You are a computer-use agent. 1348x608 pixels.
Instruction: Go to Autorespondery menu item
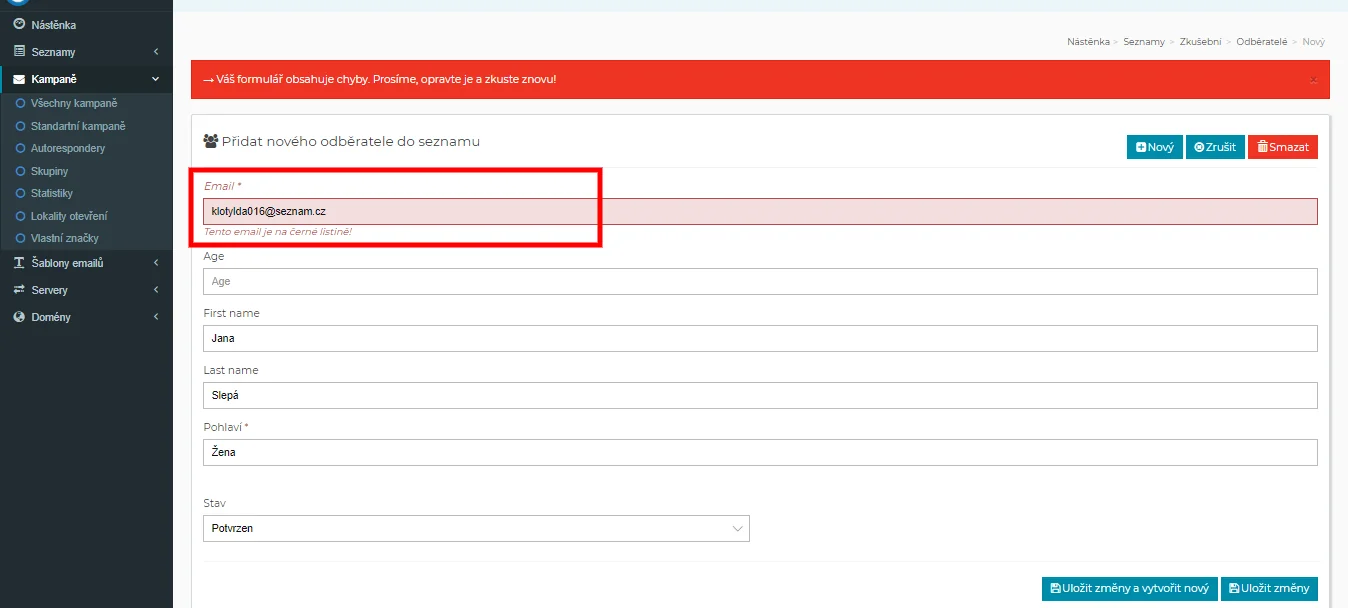coord(67,148)
